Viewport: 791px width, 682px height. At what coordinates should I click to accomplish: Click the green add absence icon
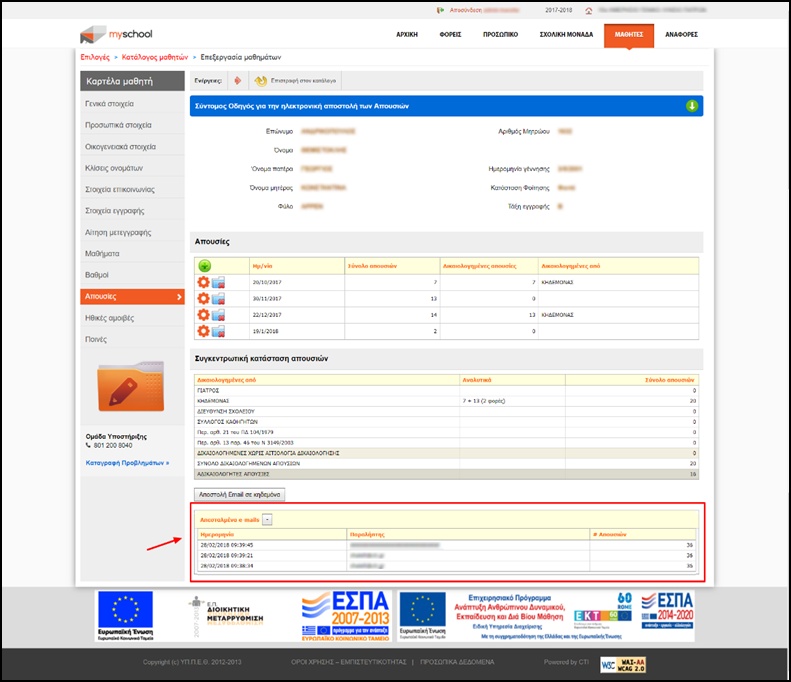[205, 266]
